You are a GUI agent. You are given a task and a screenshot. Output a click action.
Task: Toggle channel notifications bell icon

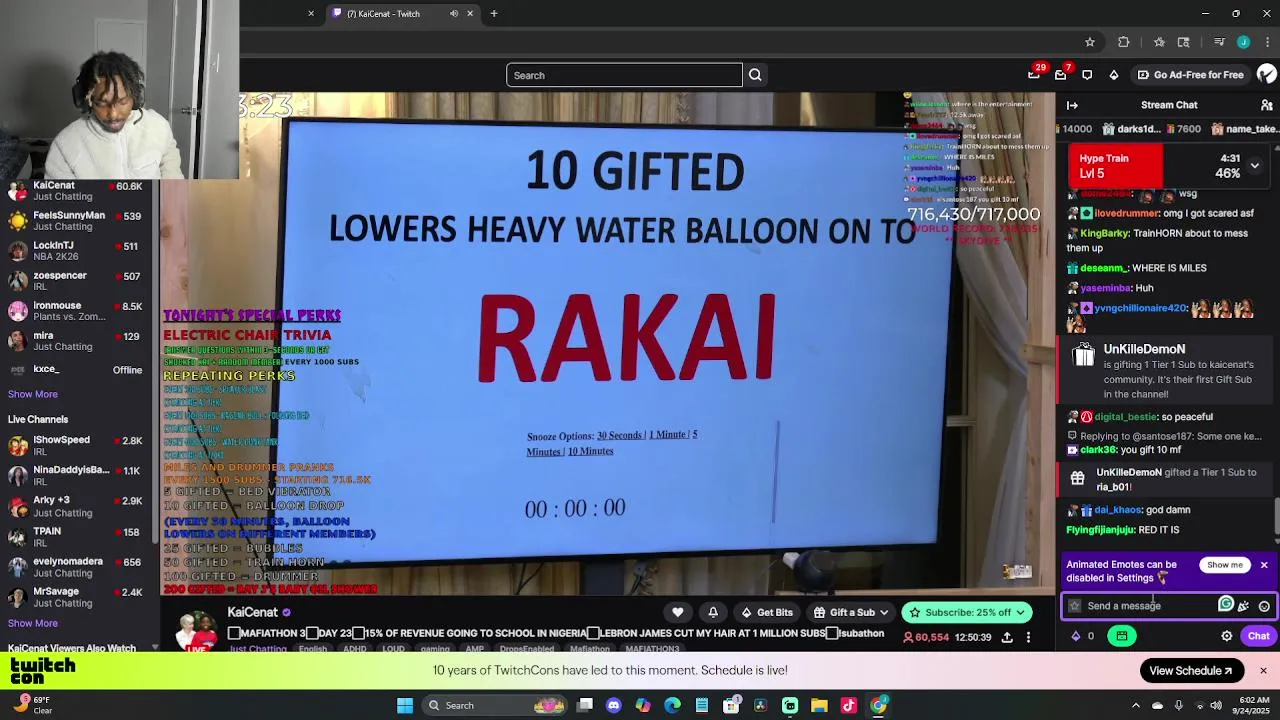[713, 612]
